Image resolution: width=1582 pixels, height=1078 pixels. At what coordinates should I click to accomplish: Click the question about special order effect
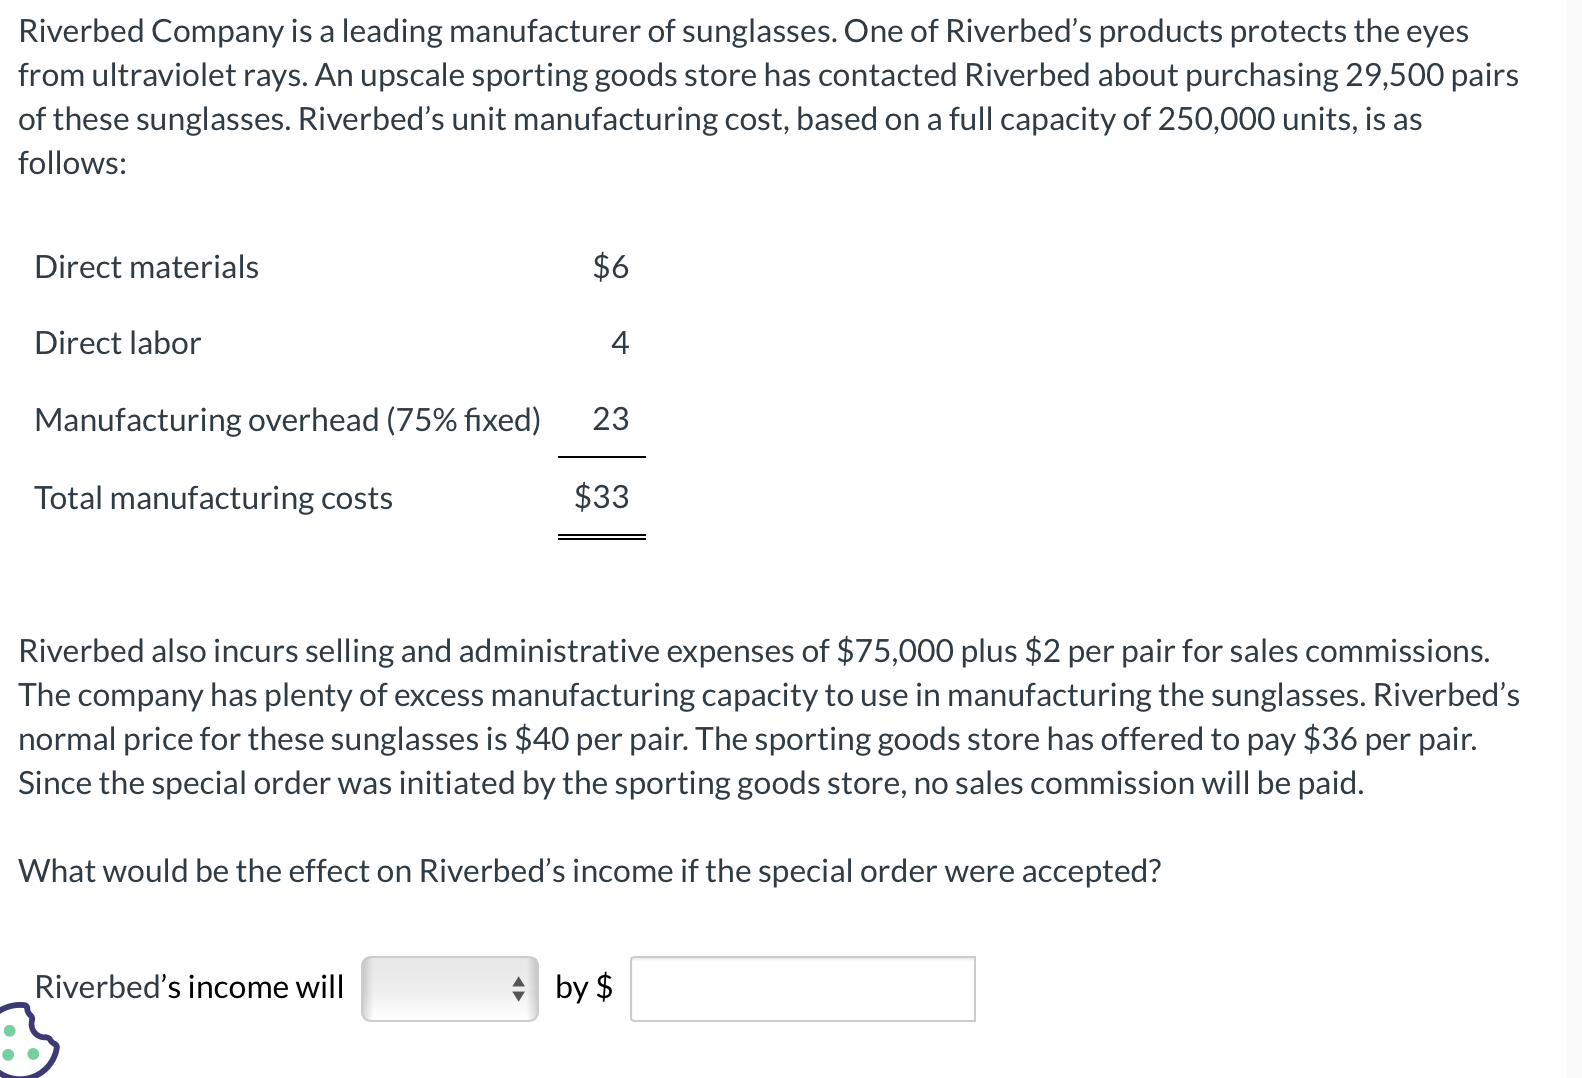[590, 871]
